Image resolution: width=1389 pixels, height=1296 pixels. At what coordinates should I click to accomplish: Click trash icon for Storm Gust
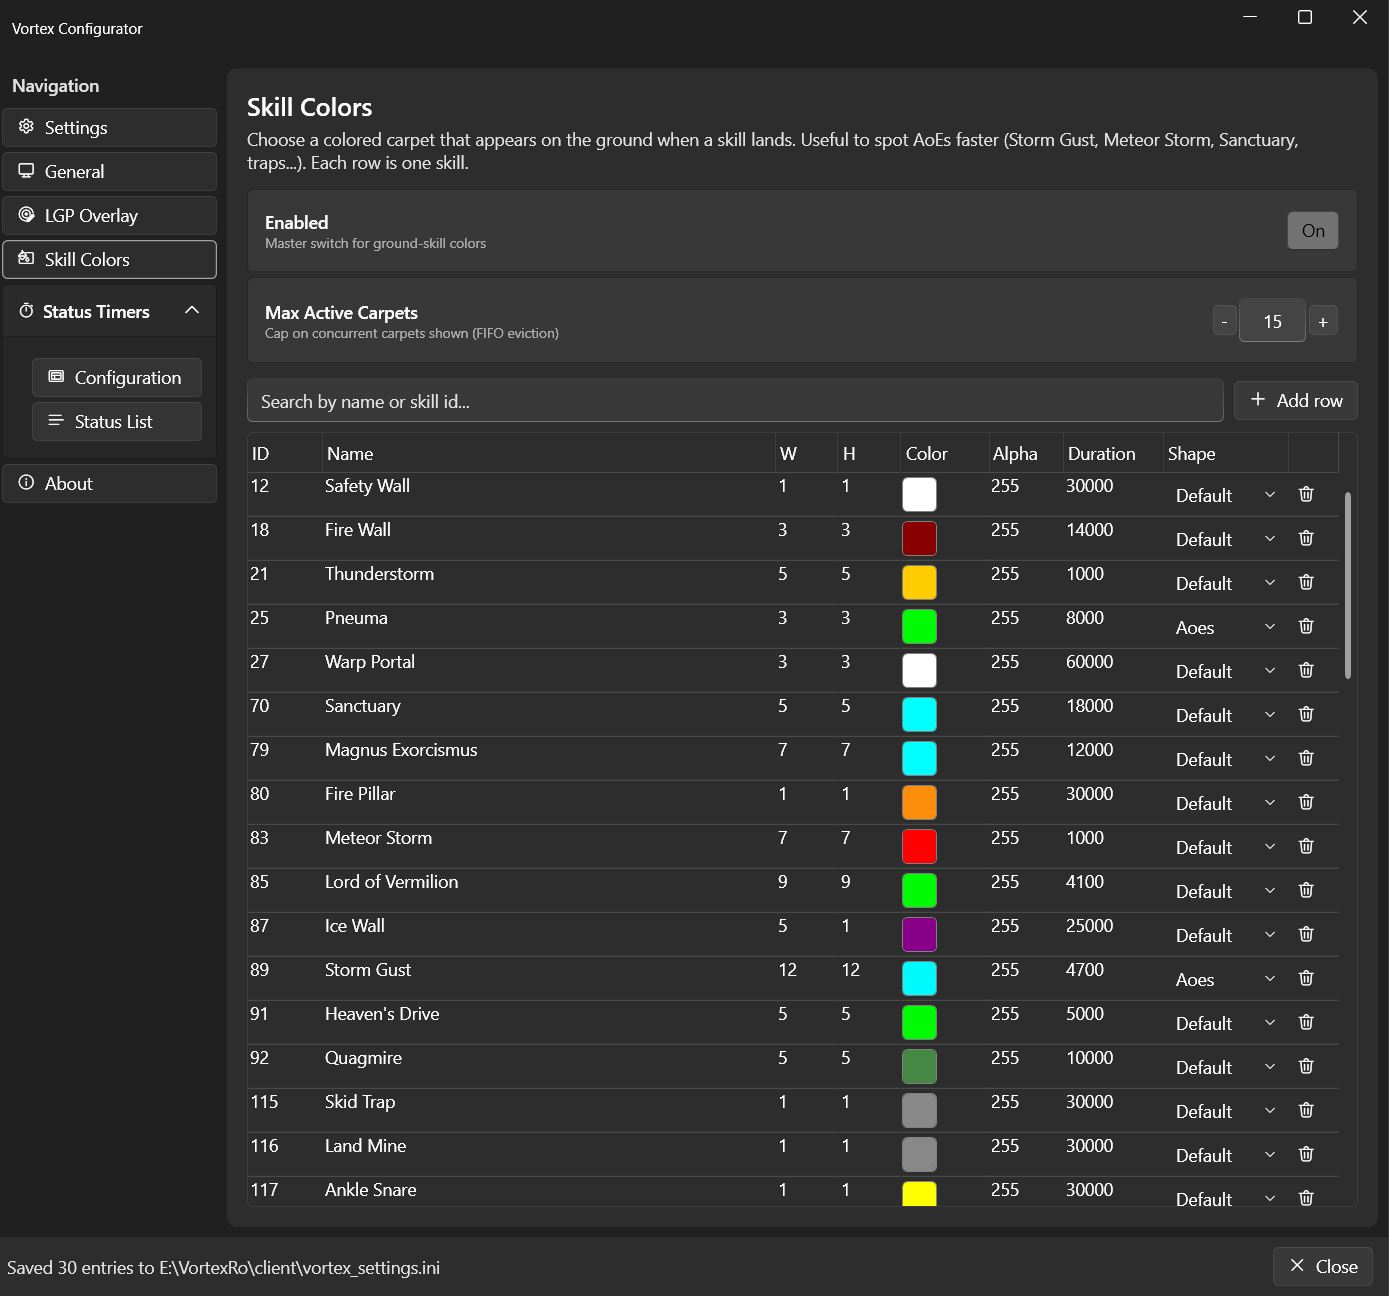click(x=1306, y=978)
